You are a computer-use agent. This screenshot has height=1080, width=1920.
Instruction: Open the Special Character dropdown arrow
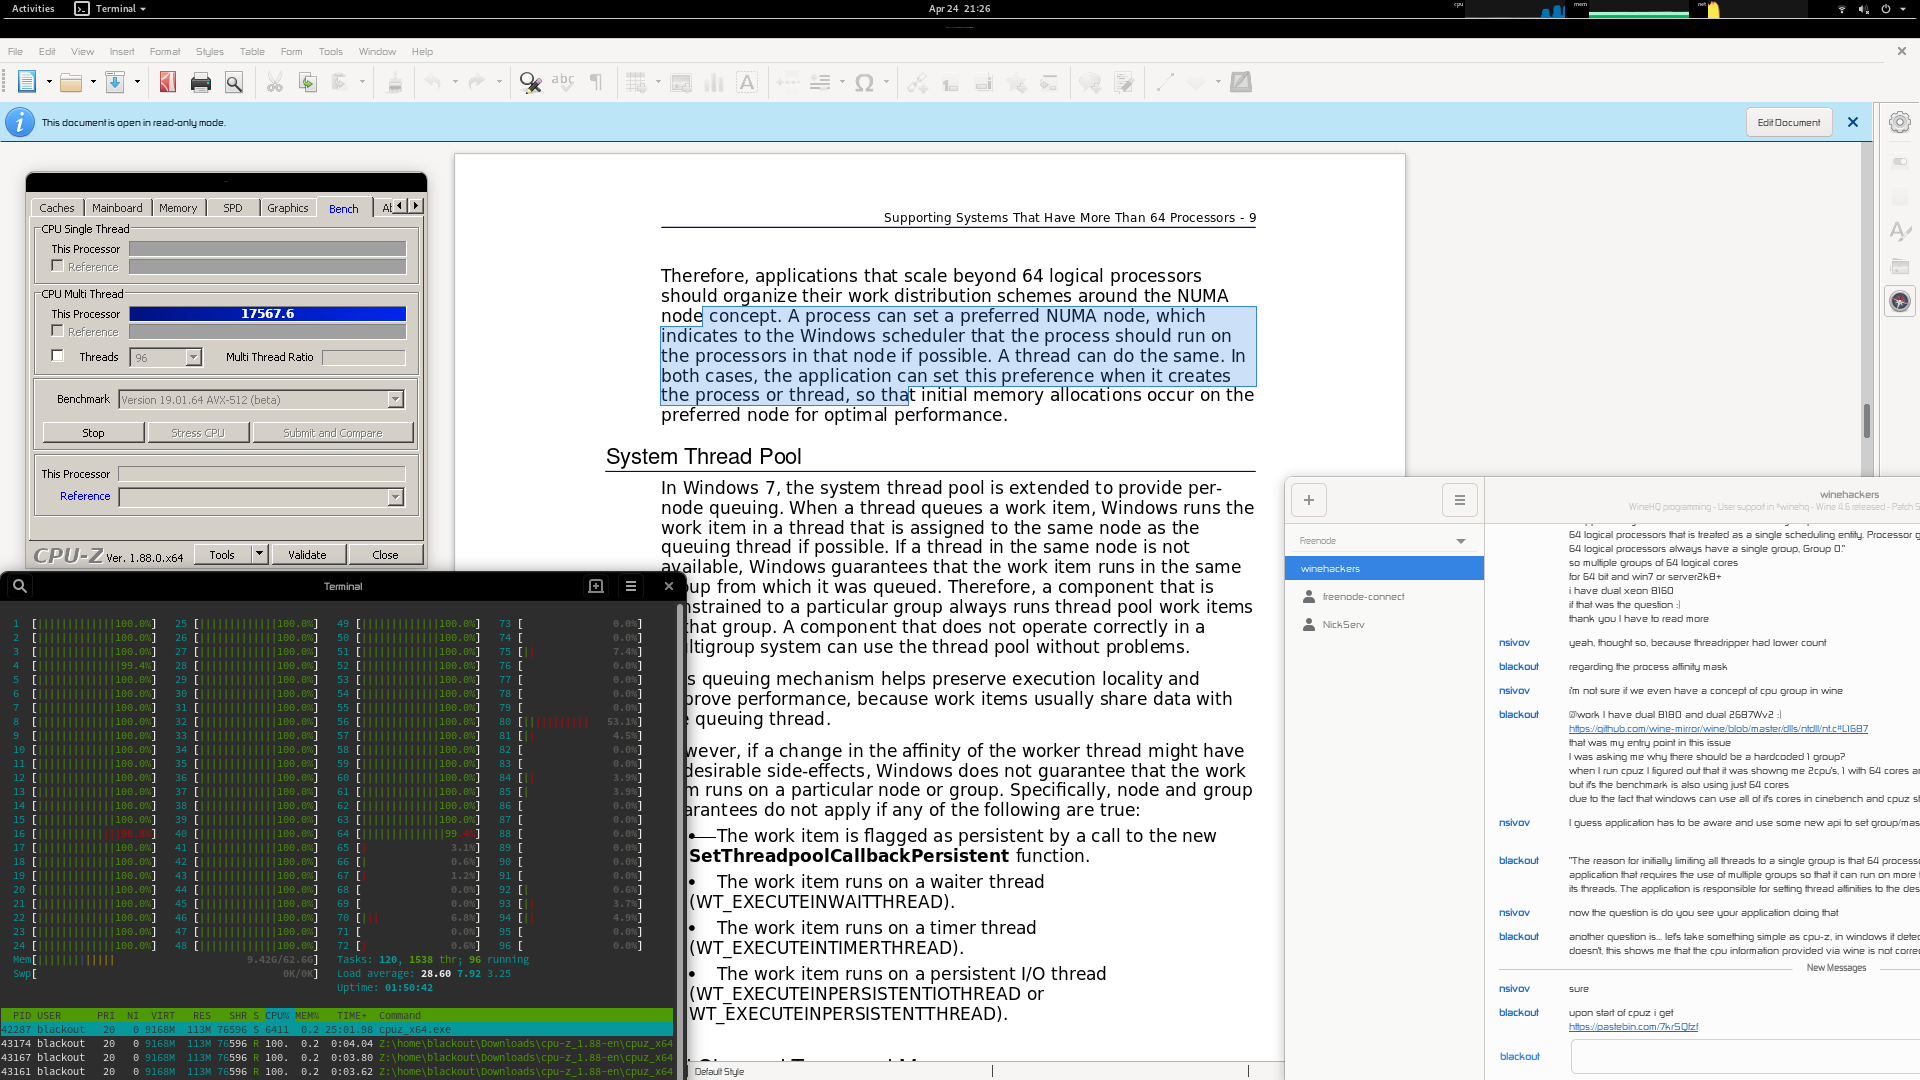pyautogui.click(x=886, y=83)
